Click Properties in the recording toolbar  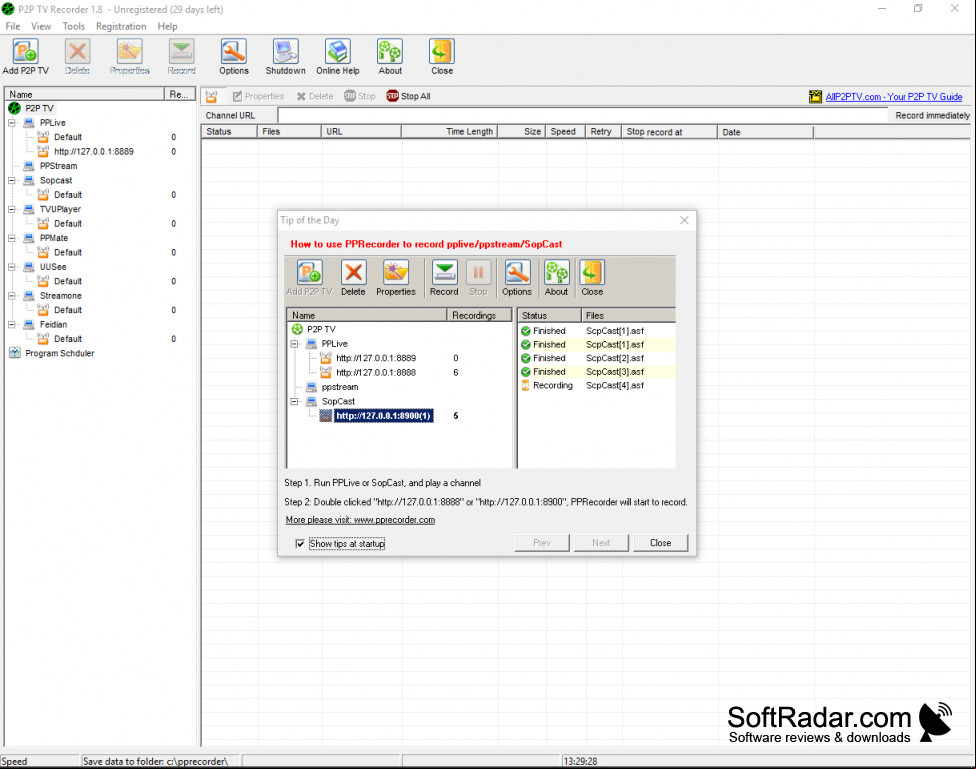click(258, 96)
